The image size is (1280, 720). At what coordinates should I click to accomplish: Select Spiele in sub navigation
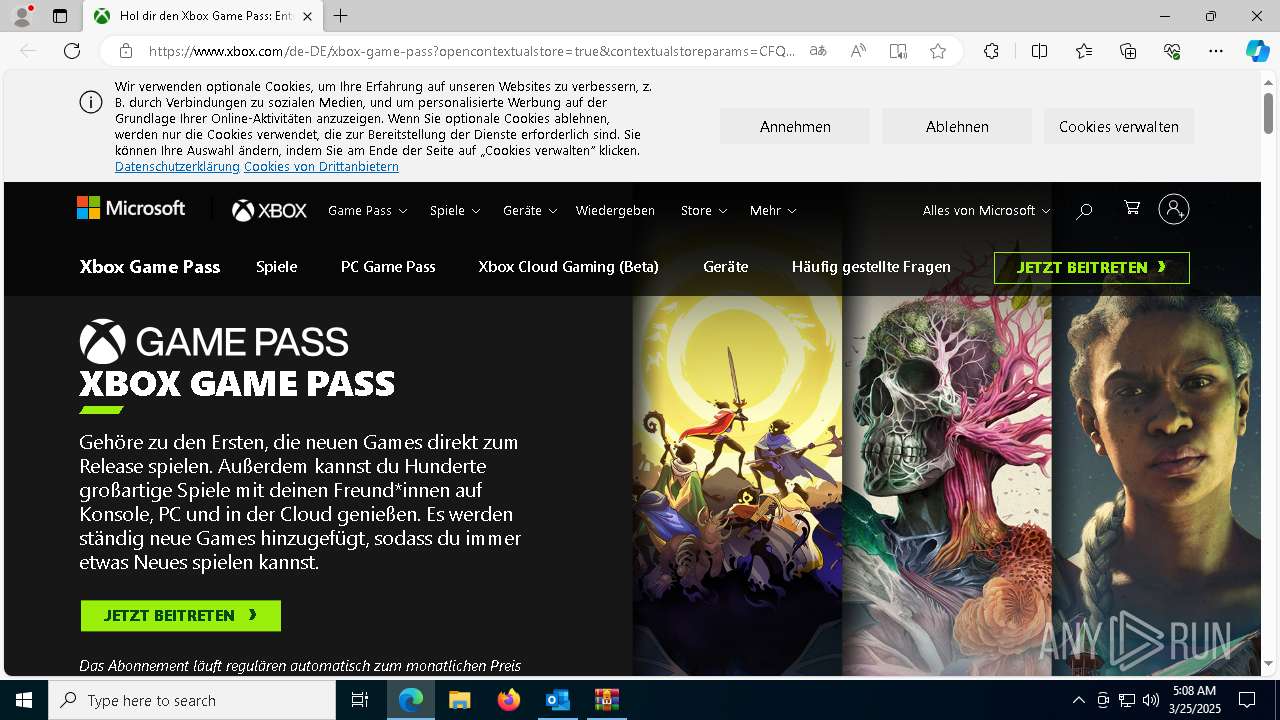tap(277, 267)
